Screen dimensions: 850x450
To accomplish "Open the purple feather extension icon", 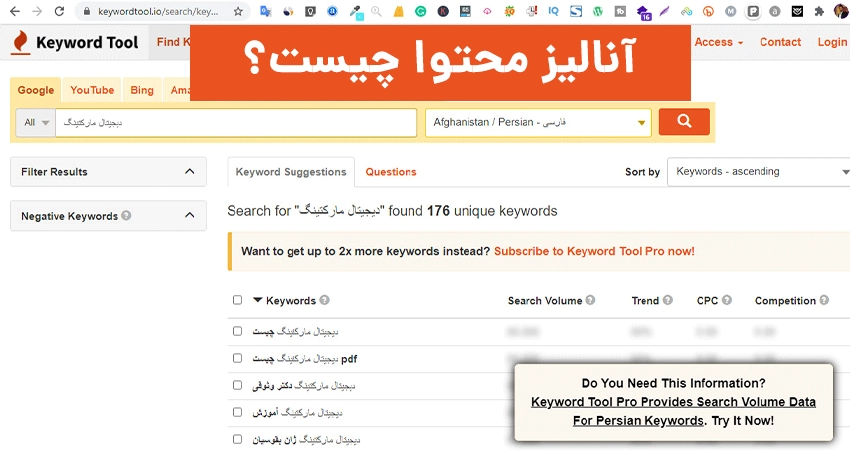I will (665, 11).
